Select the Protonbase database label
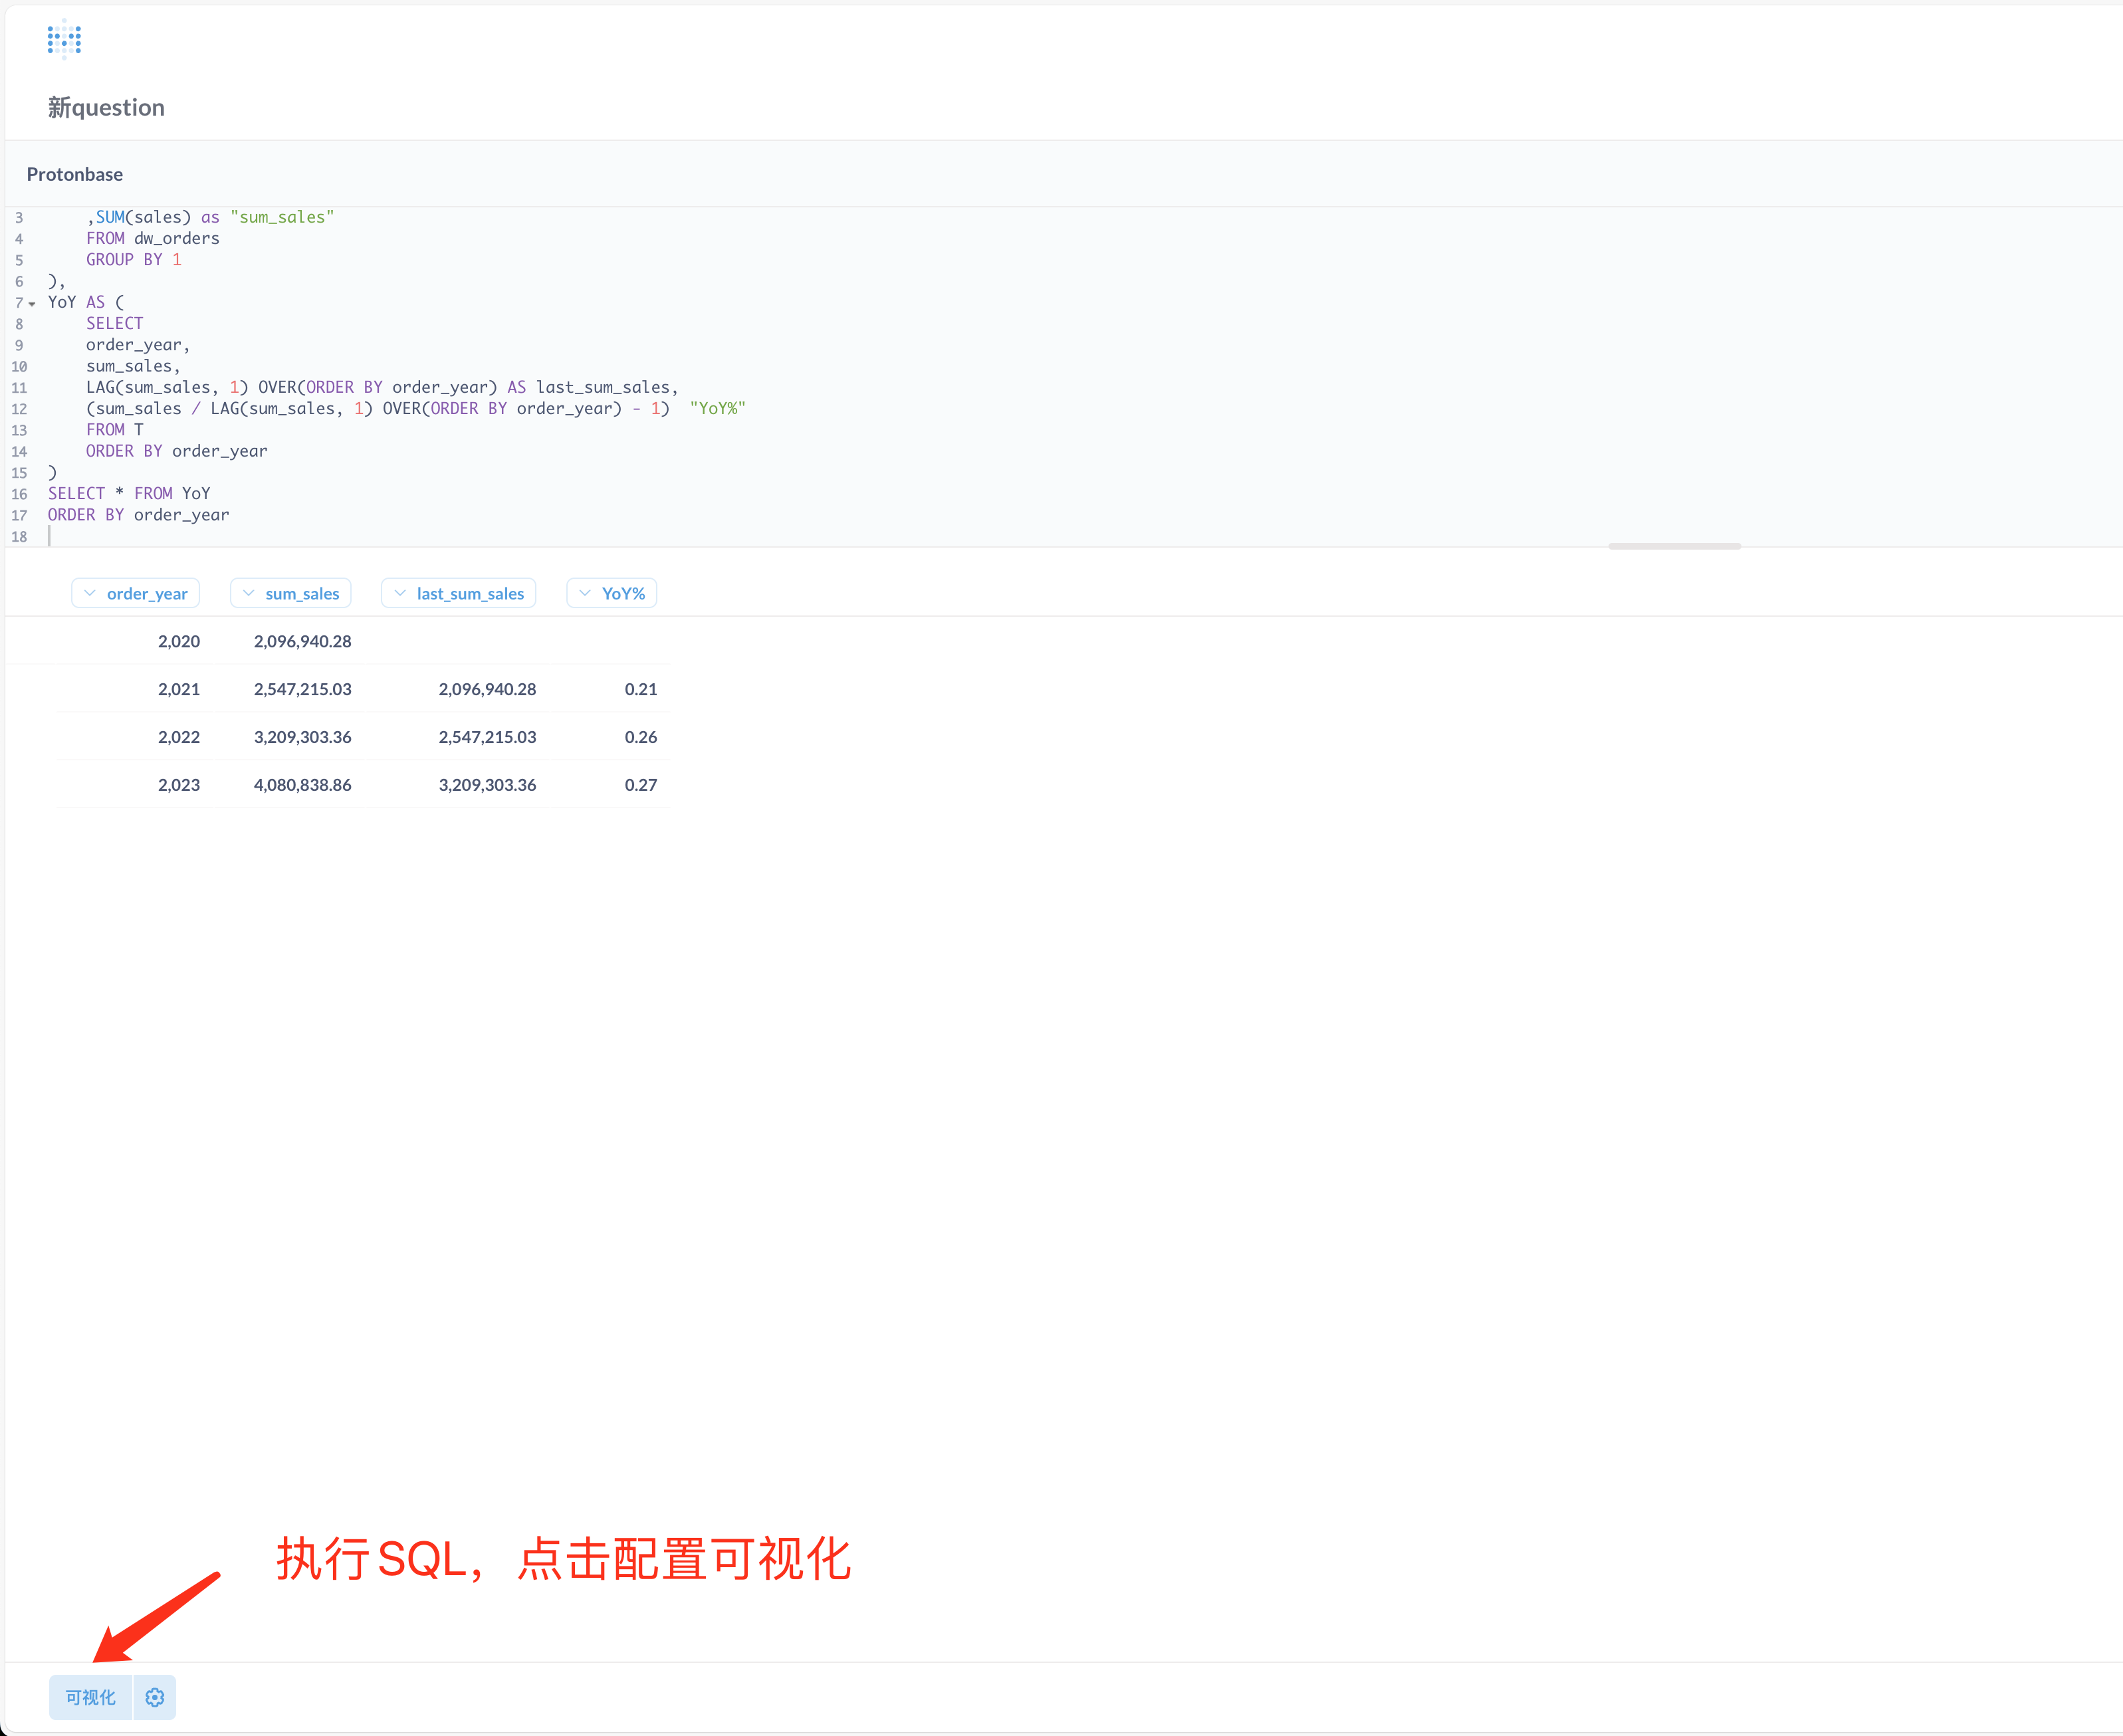 (x=75, y=174)
